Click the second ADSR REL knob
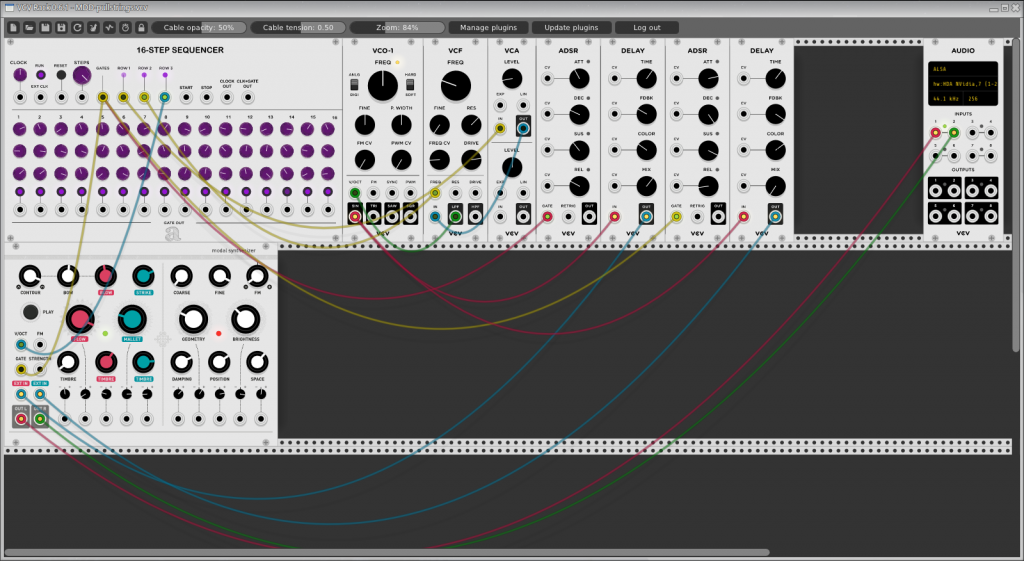 [708, 186]
